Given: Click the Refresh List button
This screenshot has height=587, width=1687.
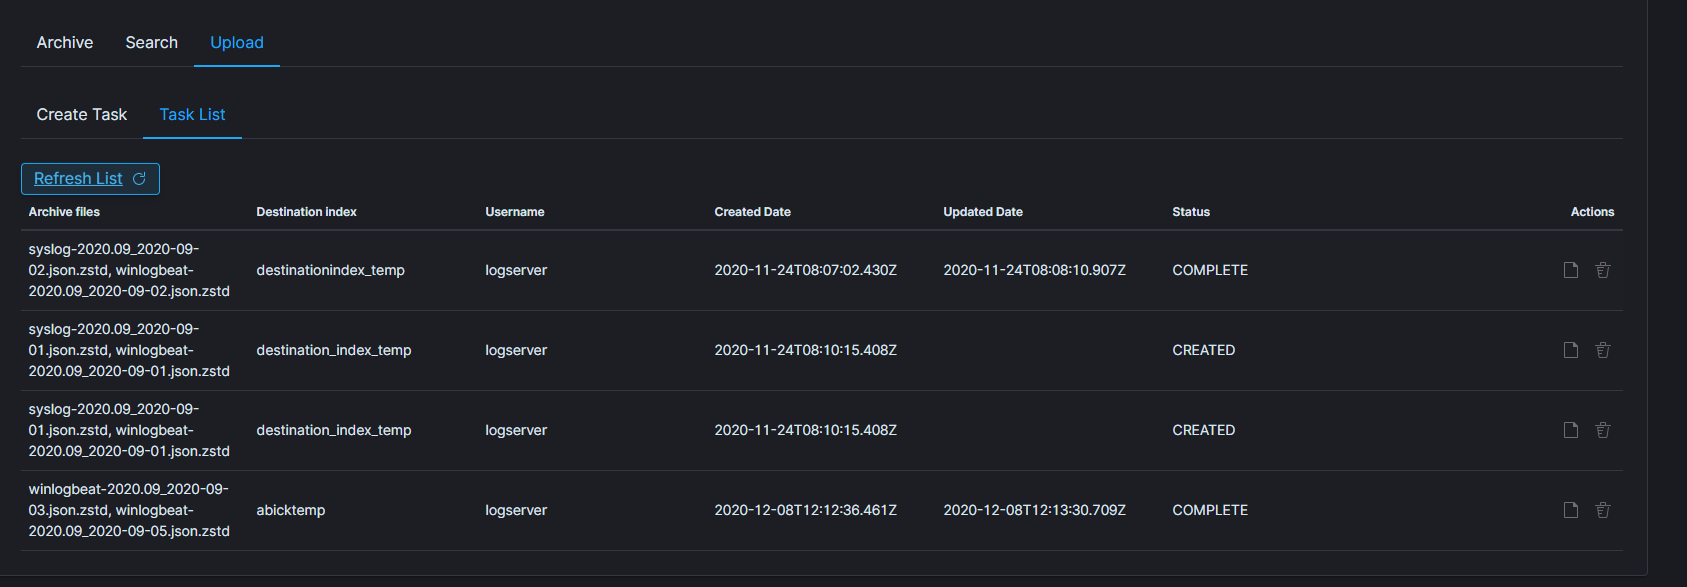Looking at the screenshot, I should click(90, 179).
